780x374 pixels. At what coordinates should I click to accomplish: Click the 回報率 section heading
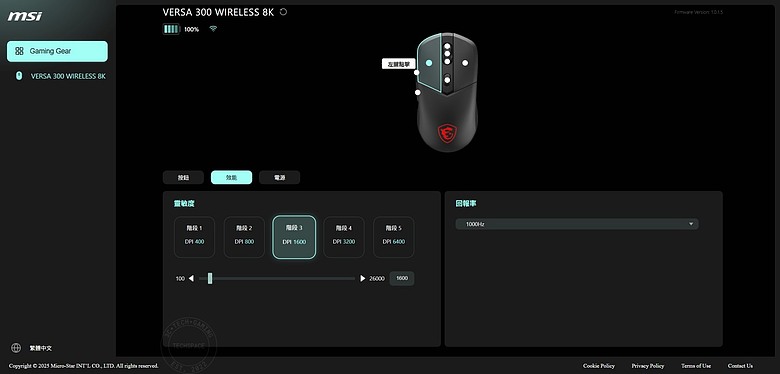click(466, 203)
